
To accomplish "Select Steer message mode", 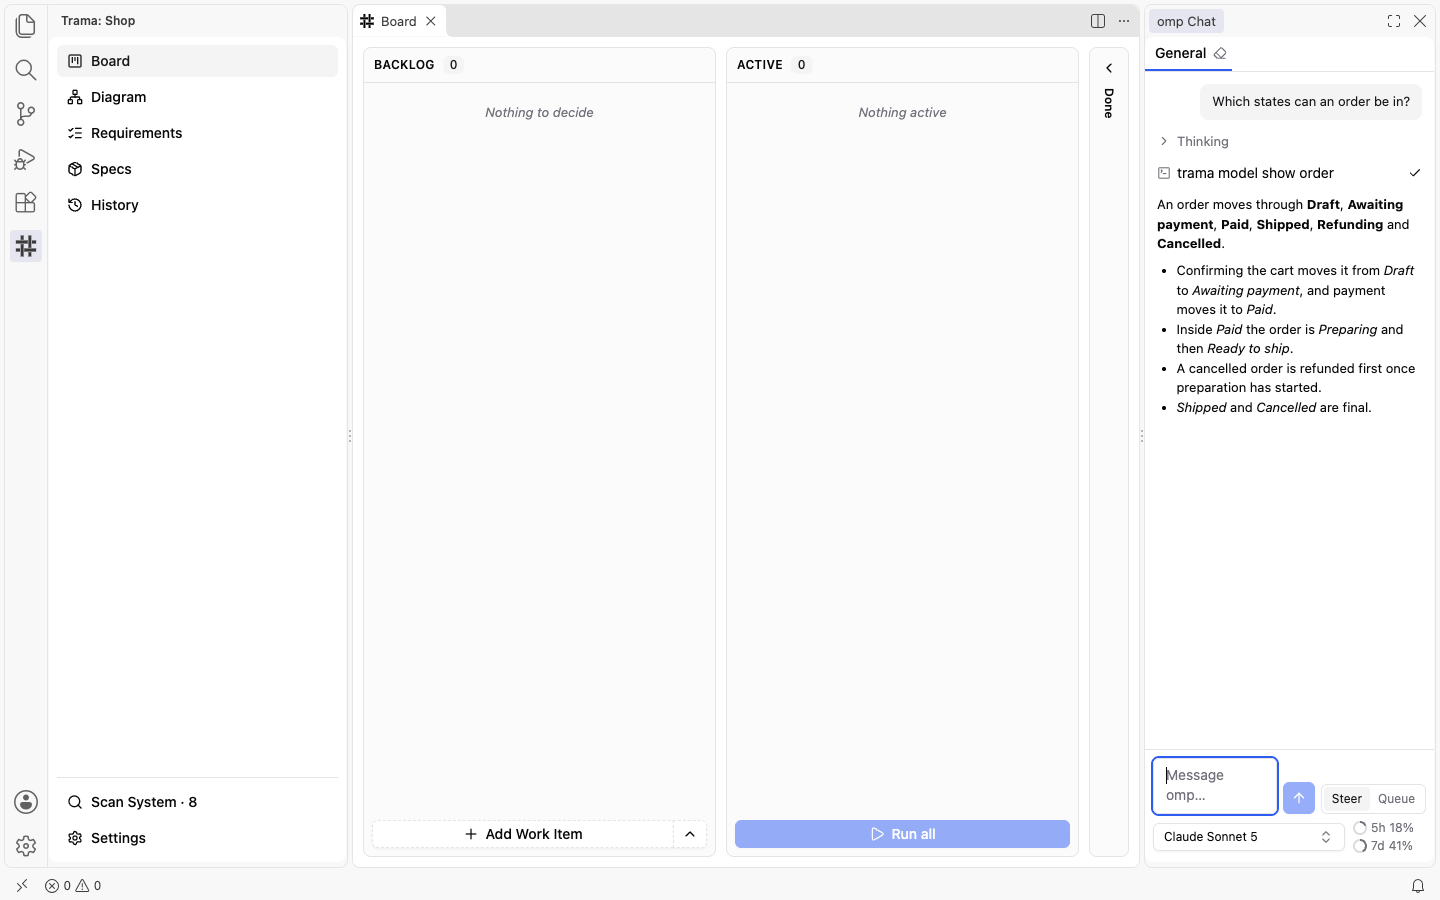I will [1346, 799].
